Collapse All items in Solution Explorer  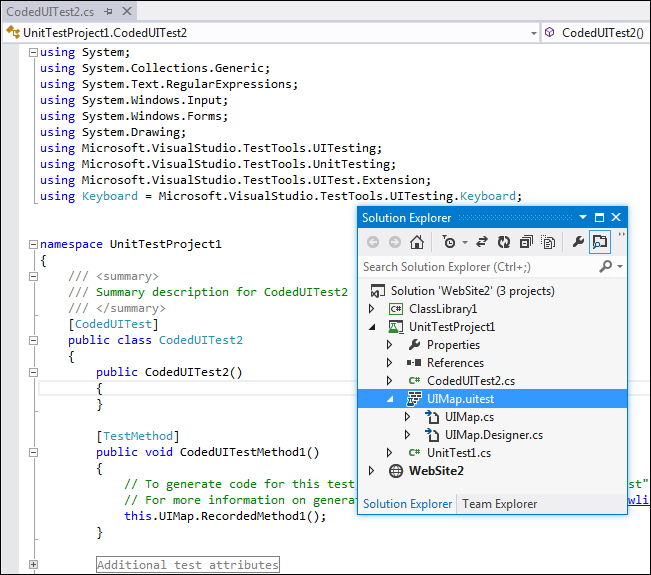coord(526,242)
